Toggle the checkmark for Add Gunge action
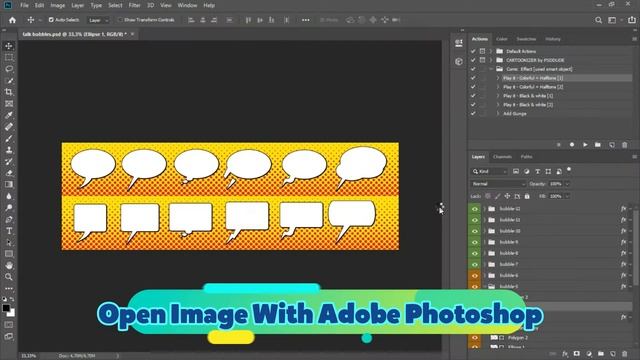640x360 pixels. (473, 114)
